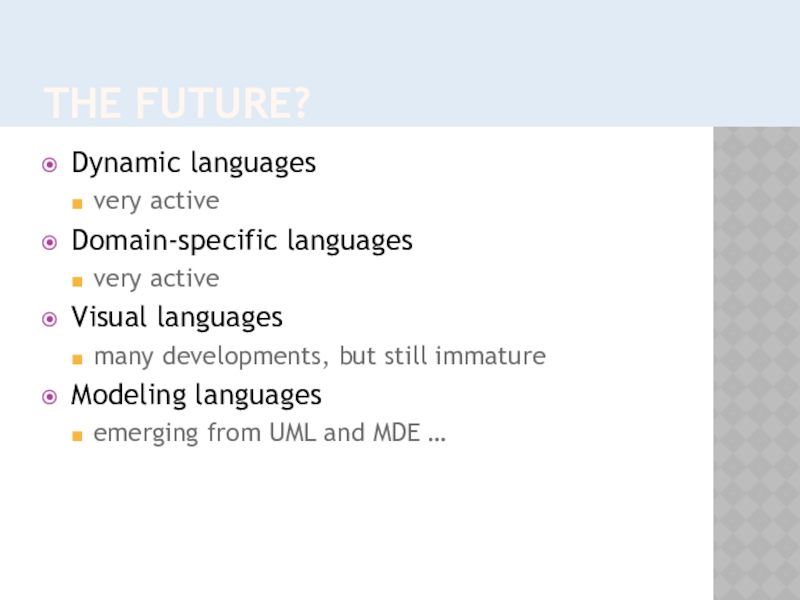Image resolution: width=800 pixels, height=600 pixels.
Task: Click "very active" under Domain-specific languages
Action: [x=156, y=278]
